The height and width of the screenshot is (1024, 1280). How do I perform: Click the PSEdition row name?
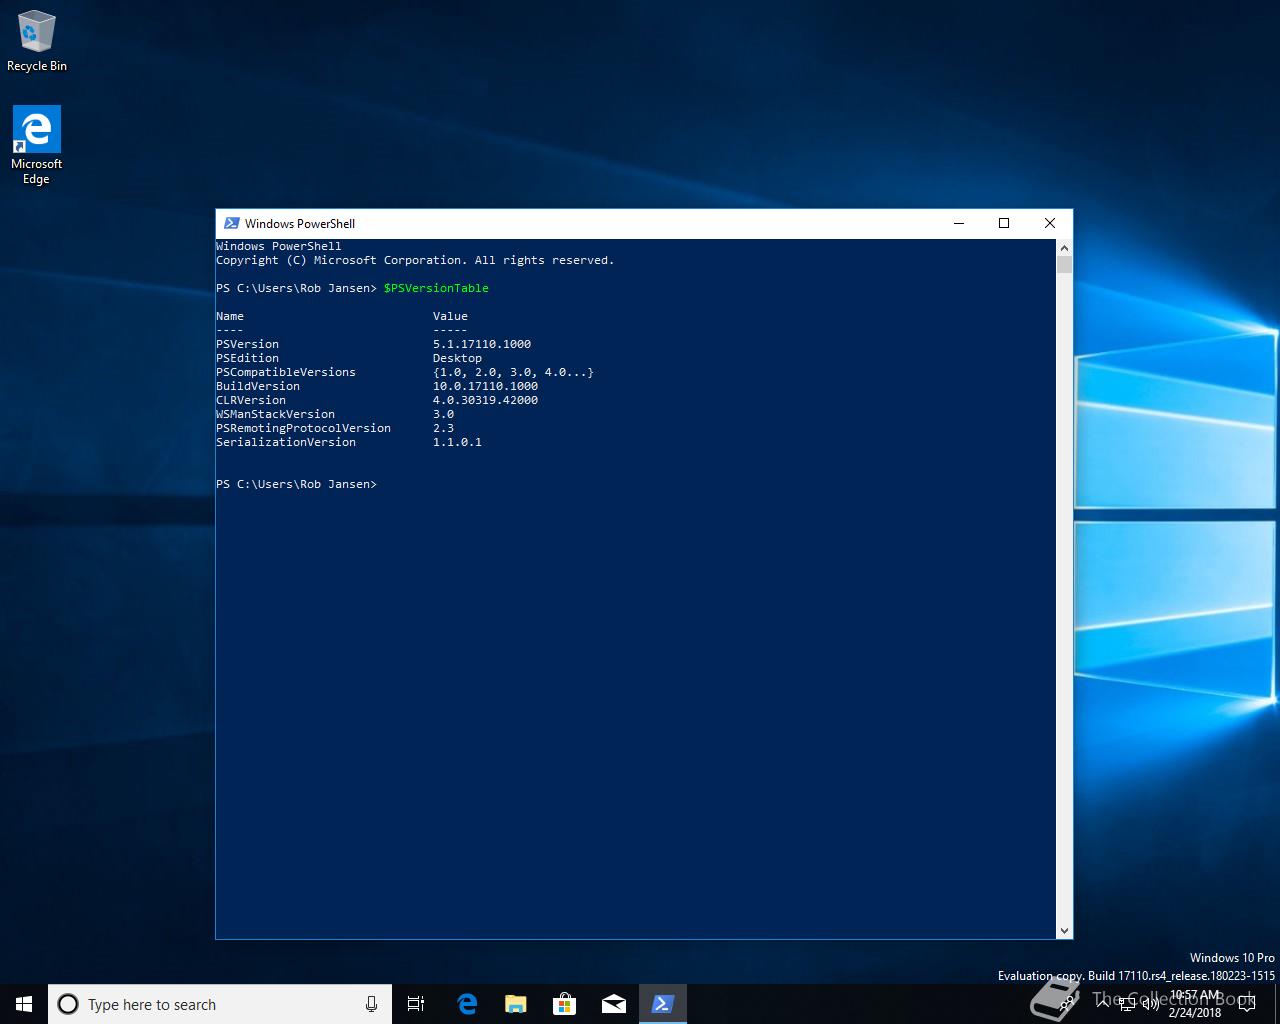click(x=247, y=358)
